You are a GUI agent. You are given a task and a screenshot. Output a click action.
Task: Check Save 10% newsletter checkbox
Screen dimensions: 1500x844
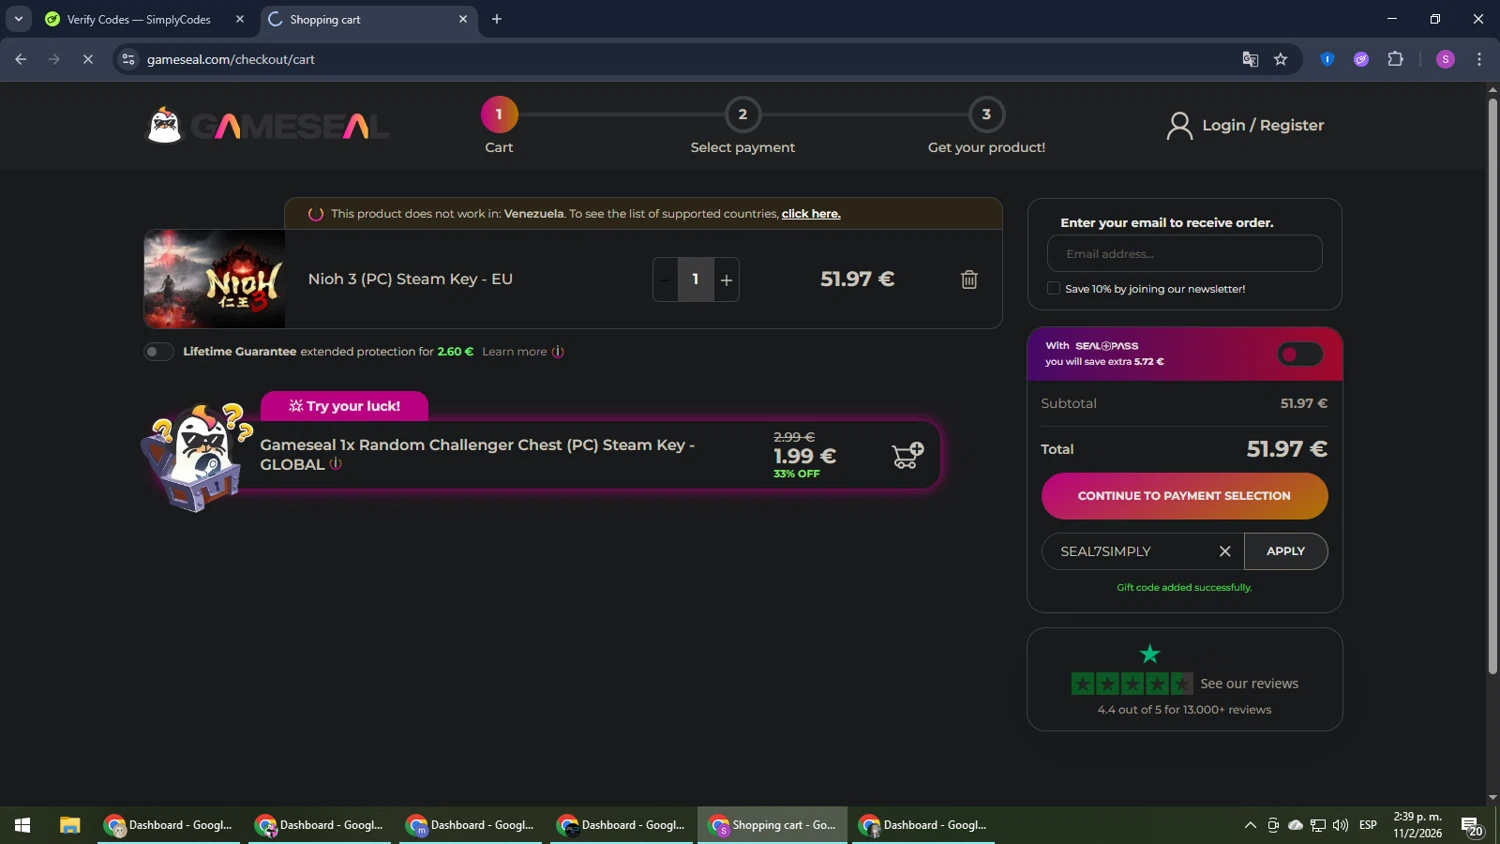click(x=1053, y=288)
